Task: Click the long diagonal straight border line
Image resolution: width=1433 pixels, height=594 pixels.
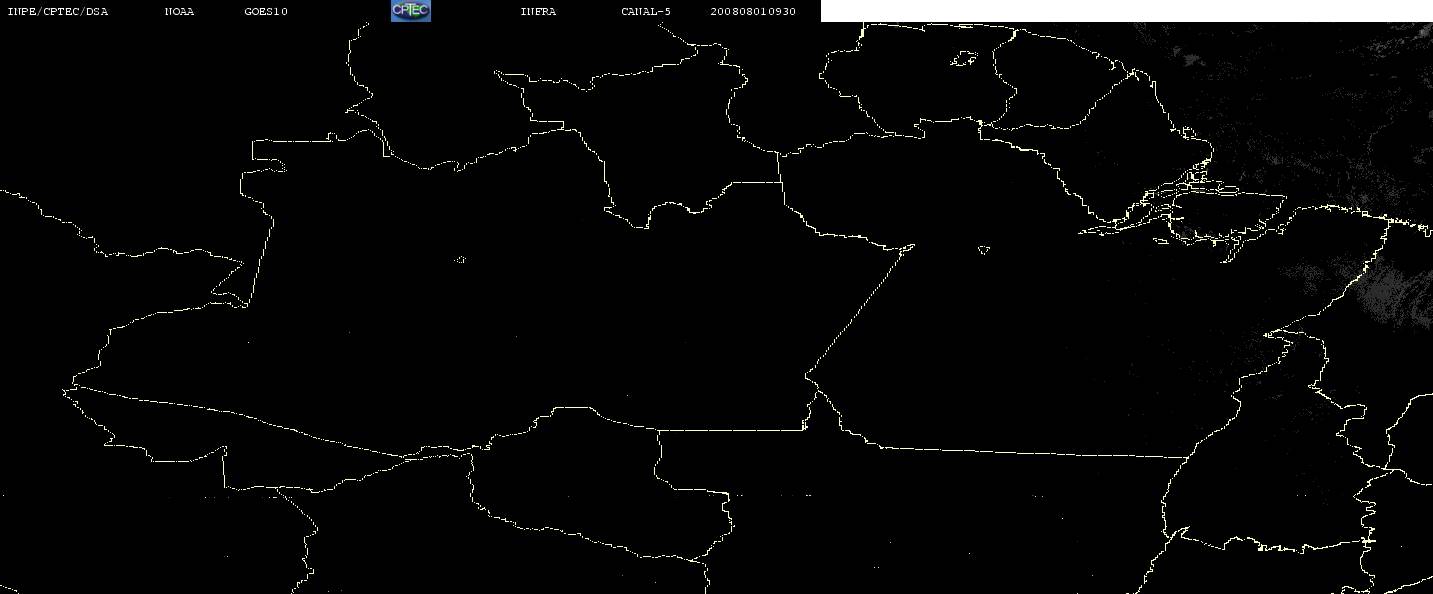Action: [860, 310]
